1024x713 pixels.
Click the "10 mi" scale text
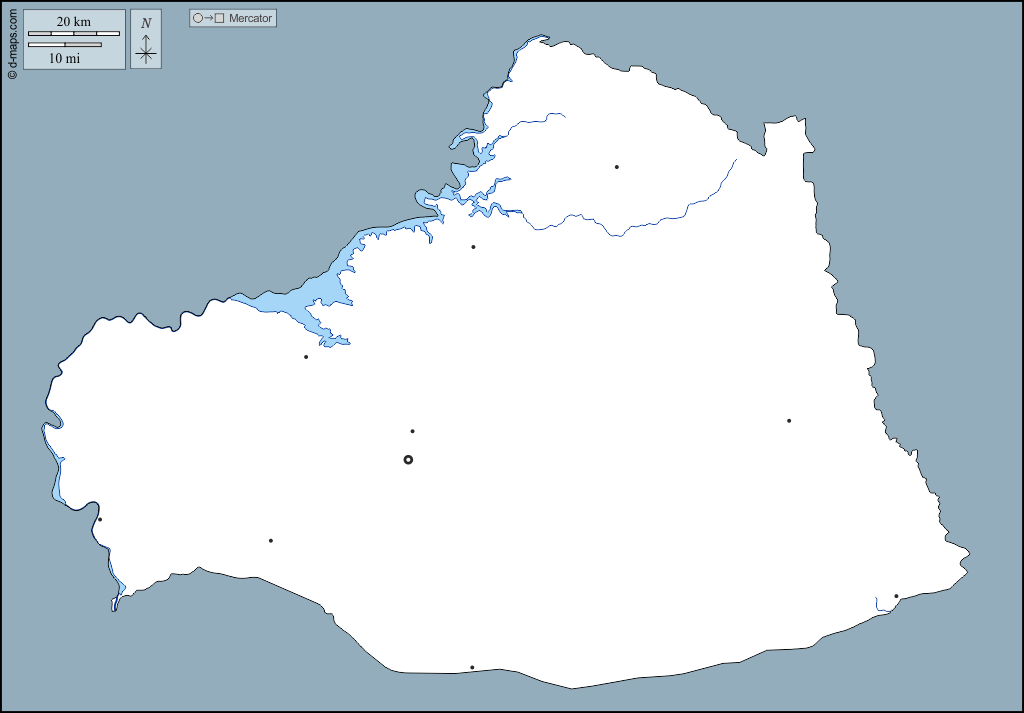[x=65, y=58]
